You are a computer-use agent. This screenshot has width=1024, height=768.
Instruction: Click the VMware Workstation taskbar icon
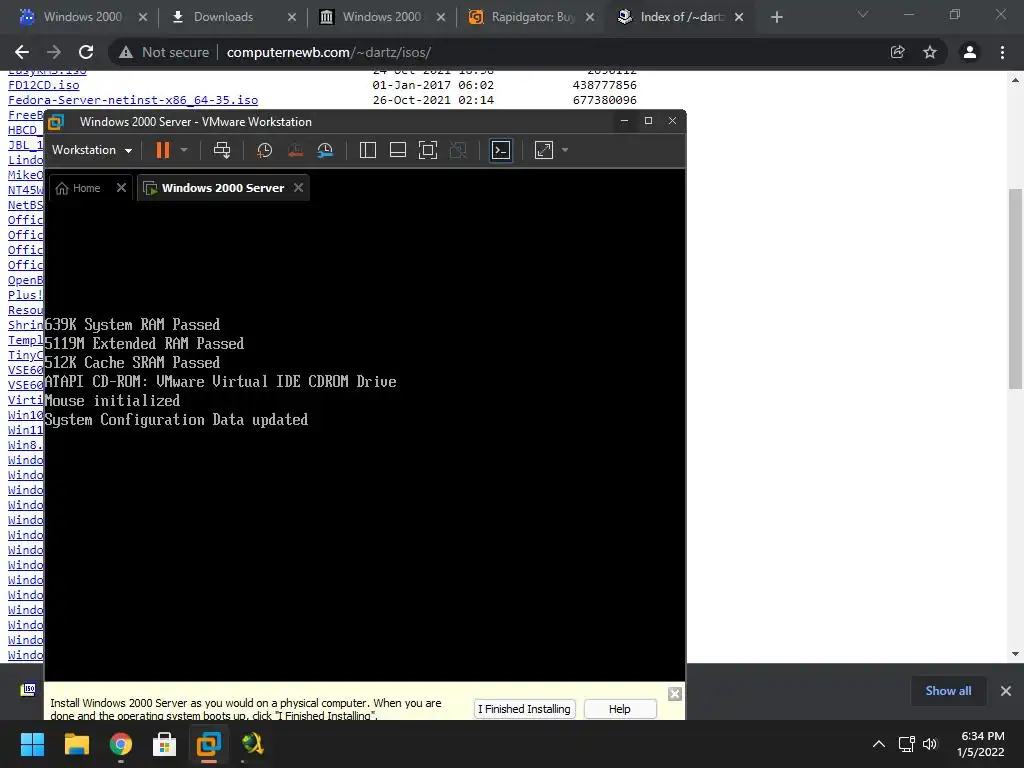pos(209,744)
